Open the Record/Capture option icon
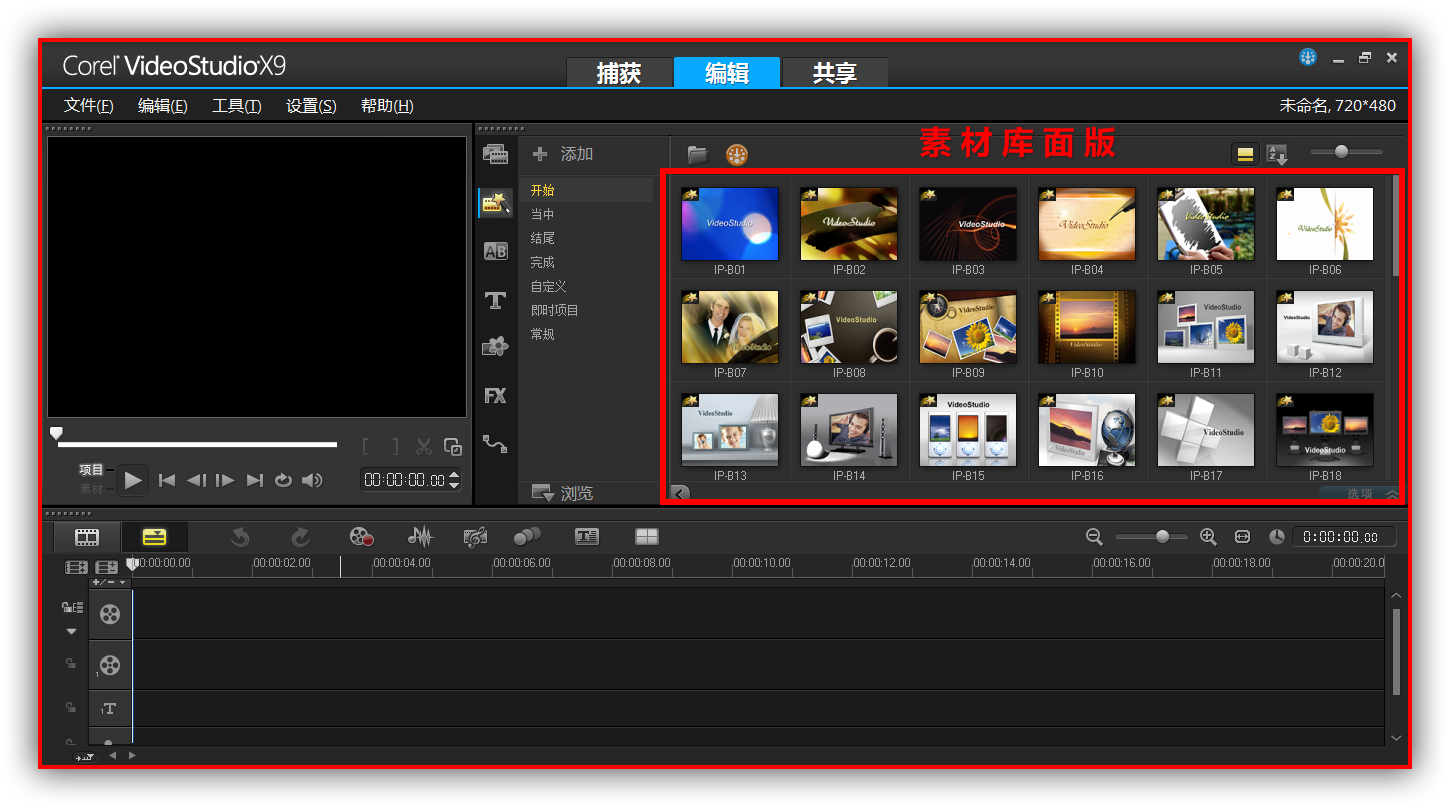Screen dimensions: 1450x807 (x=362, y=537)
